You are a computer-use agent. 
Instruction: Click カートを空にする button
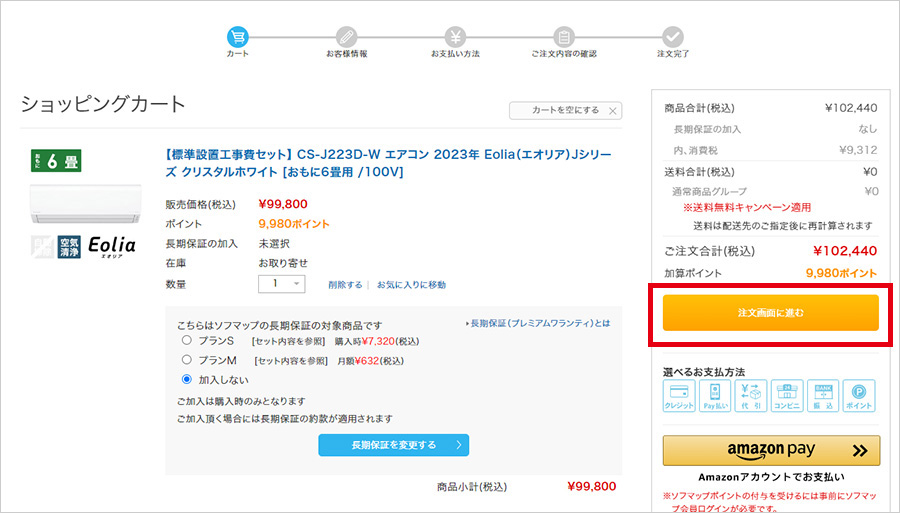click(565, 110)
